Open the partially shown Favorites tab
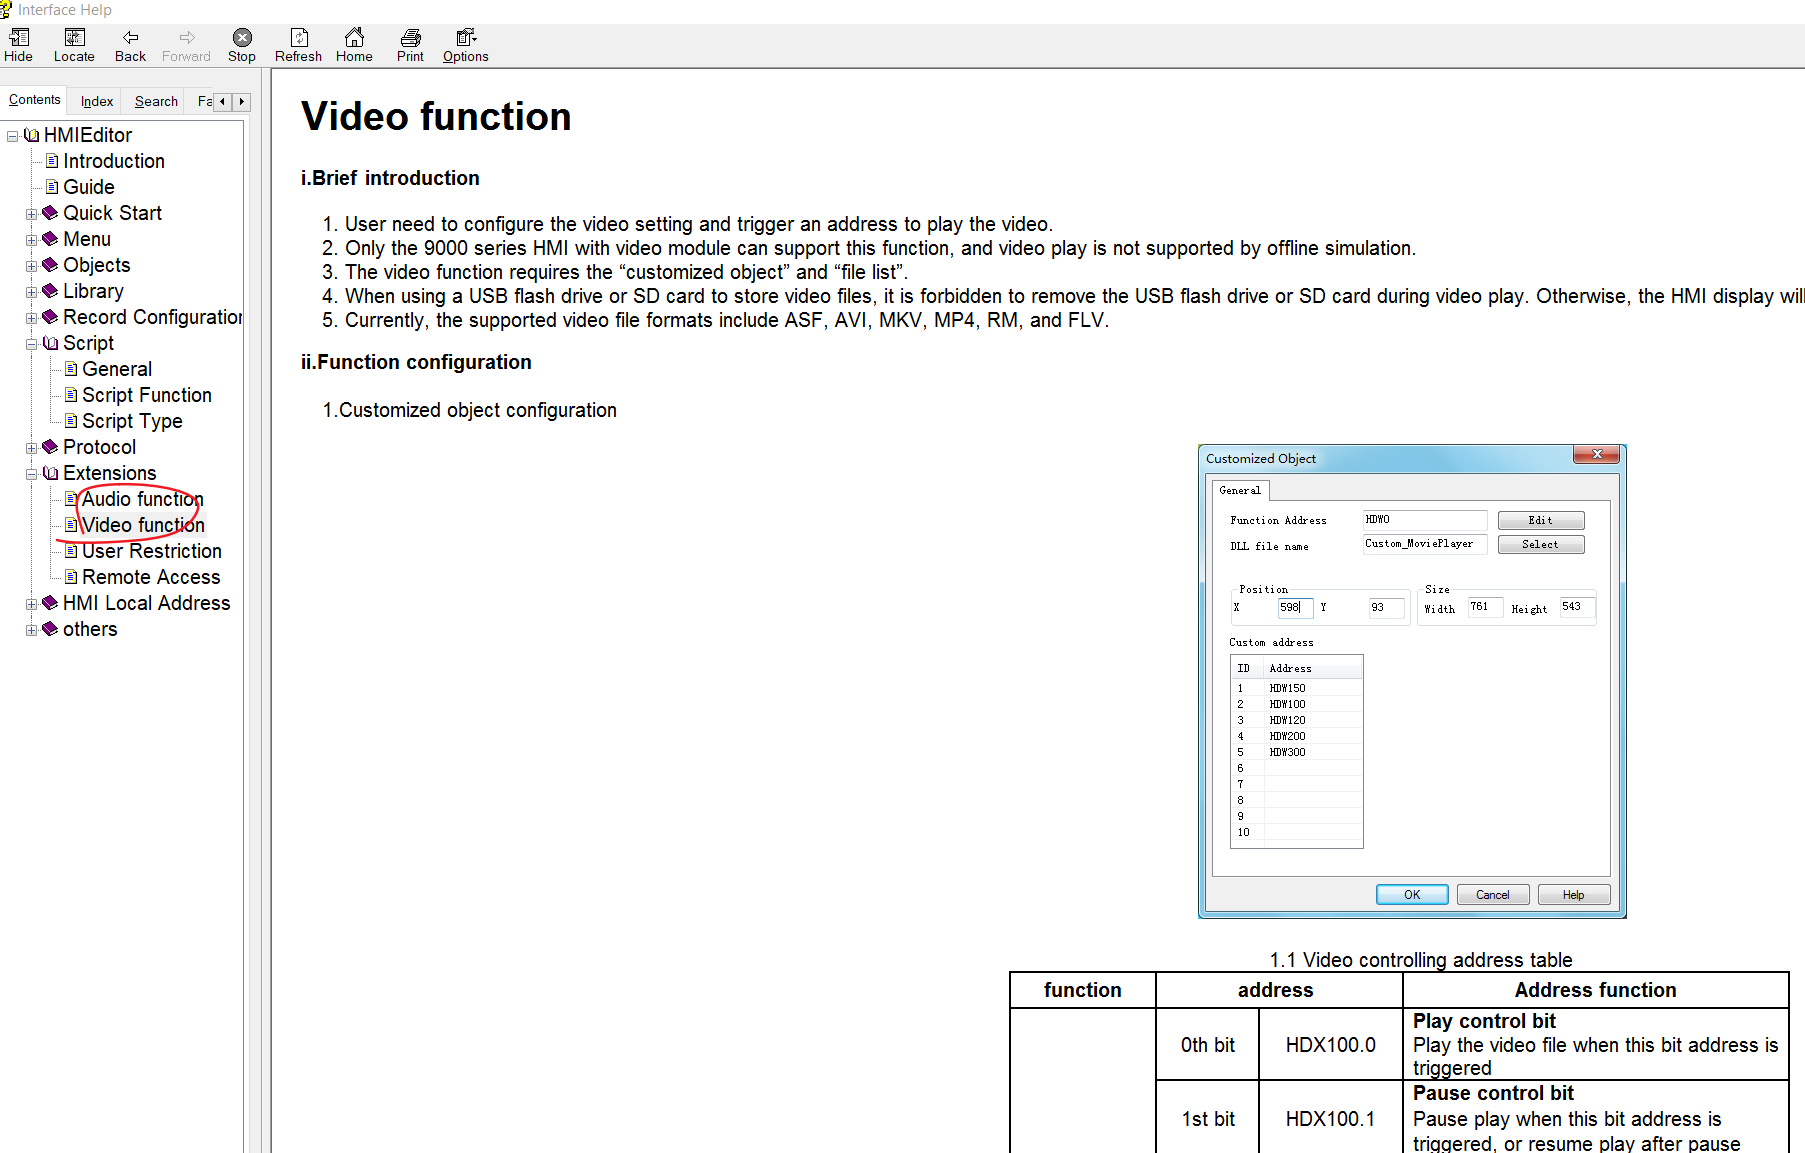Viewport: 1805px width, 1153px height. click(204, 101)
